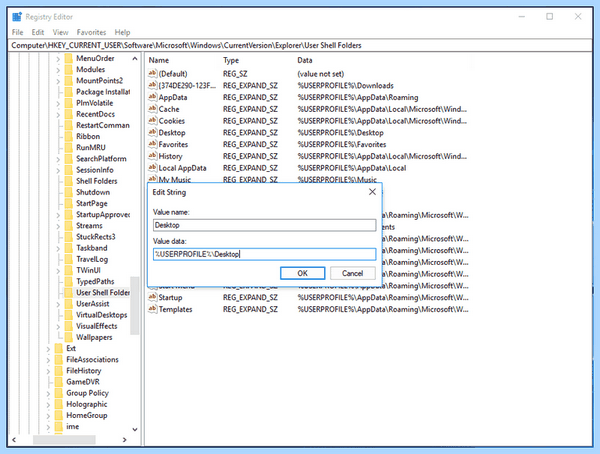Click the User Shell Folders folder icon

[68, 292]
